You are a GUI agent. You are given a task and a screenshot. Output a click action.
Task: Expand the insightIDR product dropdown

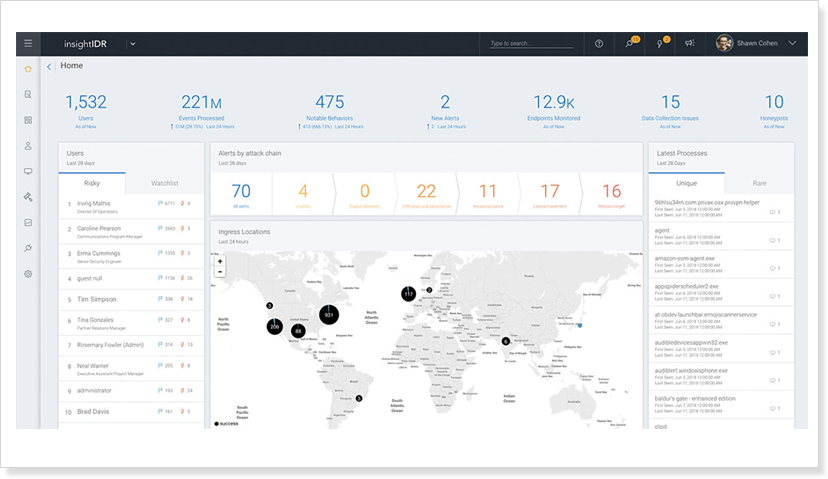pyautogui.click(x=133, y=44)
